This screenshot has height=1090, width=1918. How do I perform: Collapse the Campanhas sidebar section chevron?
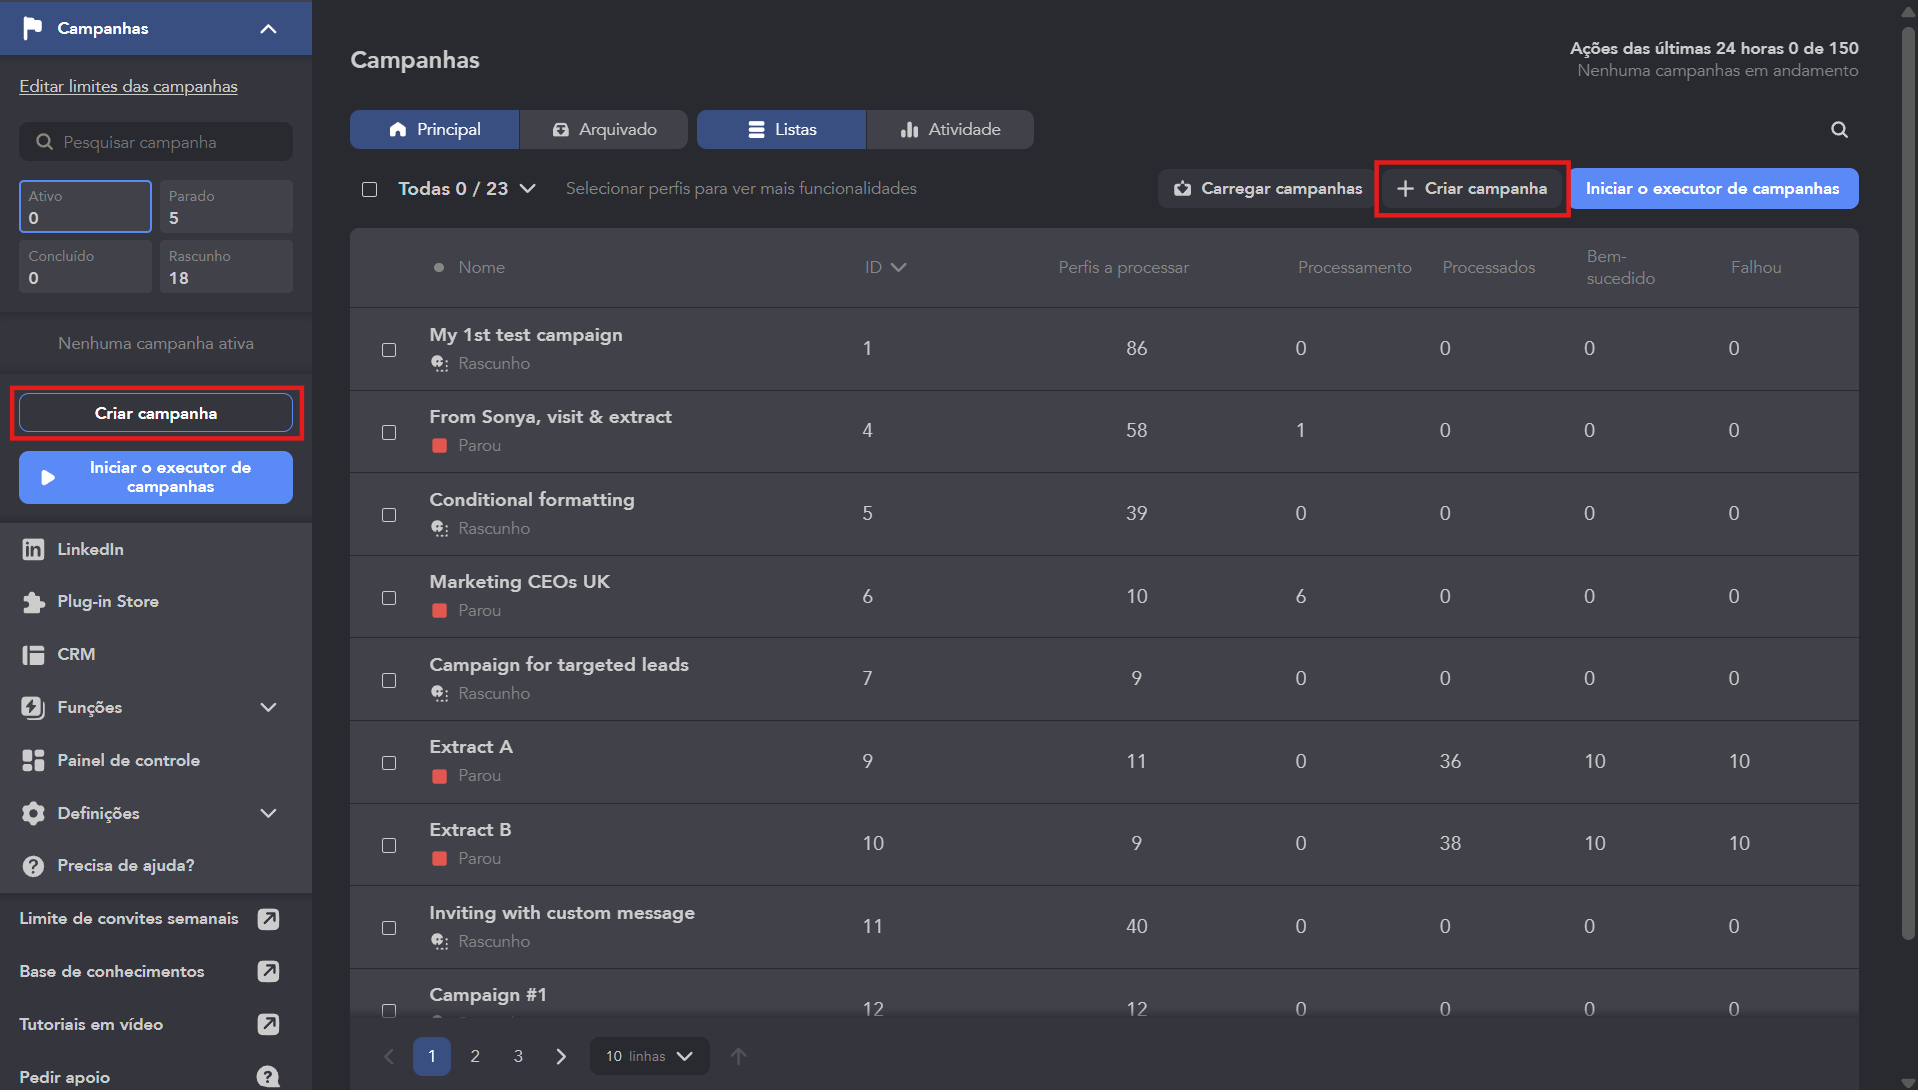tap(268, 28)
